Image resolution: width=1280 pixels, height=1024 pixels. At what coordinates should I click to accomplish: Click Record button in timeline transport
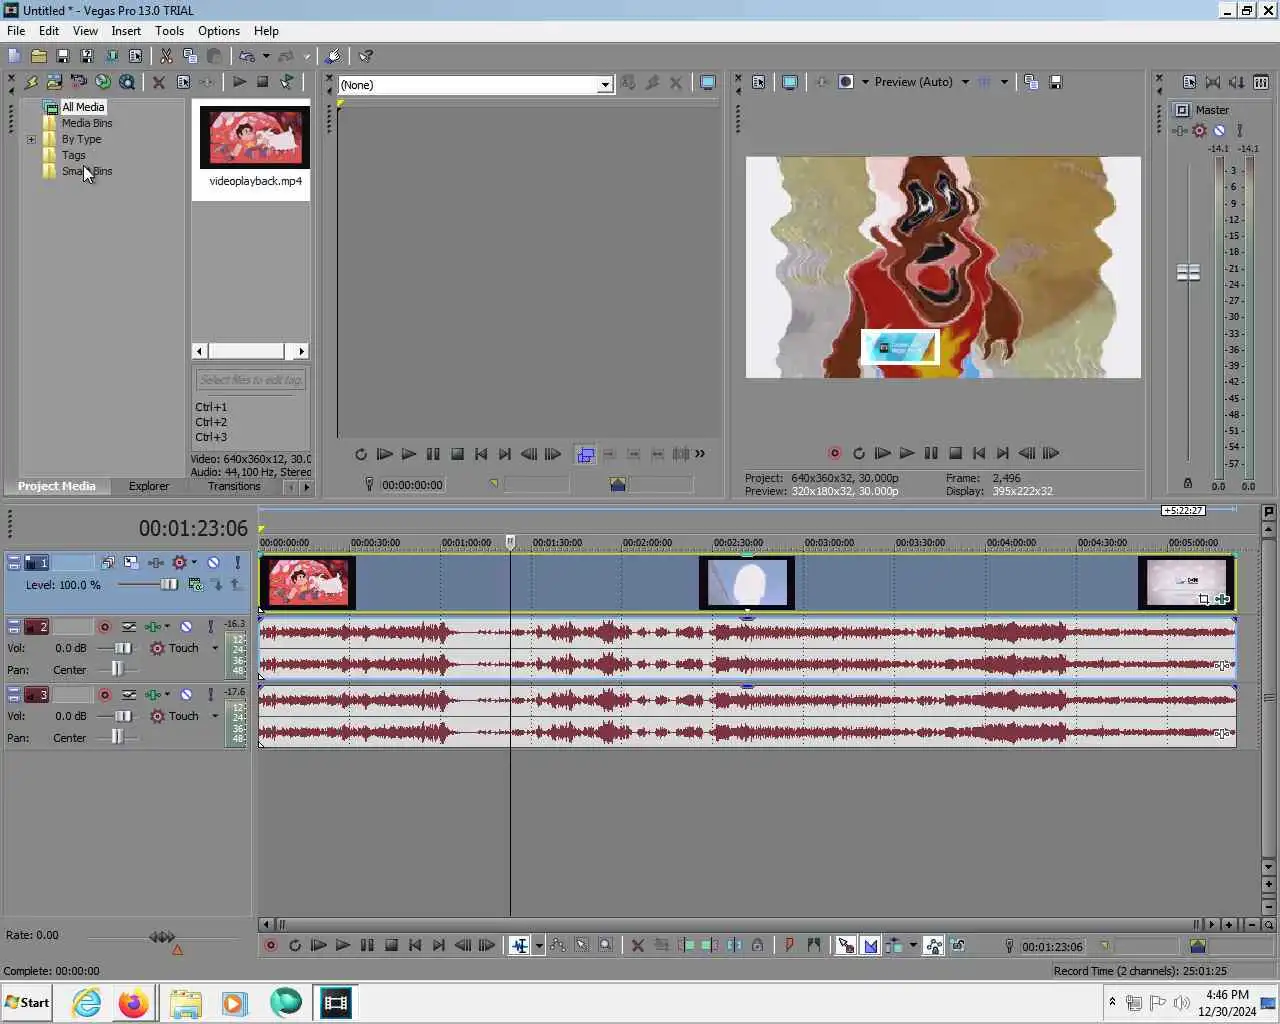pyautogui.click(x=270, y=945)
